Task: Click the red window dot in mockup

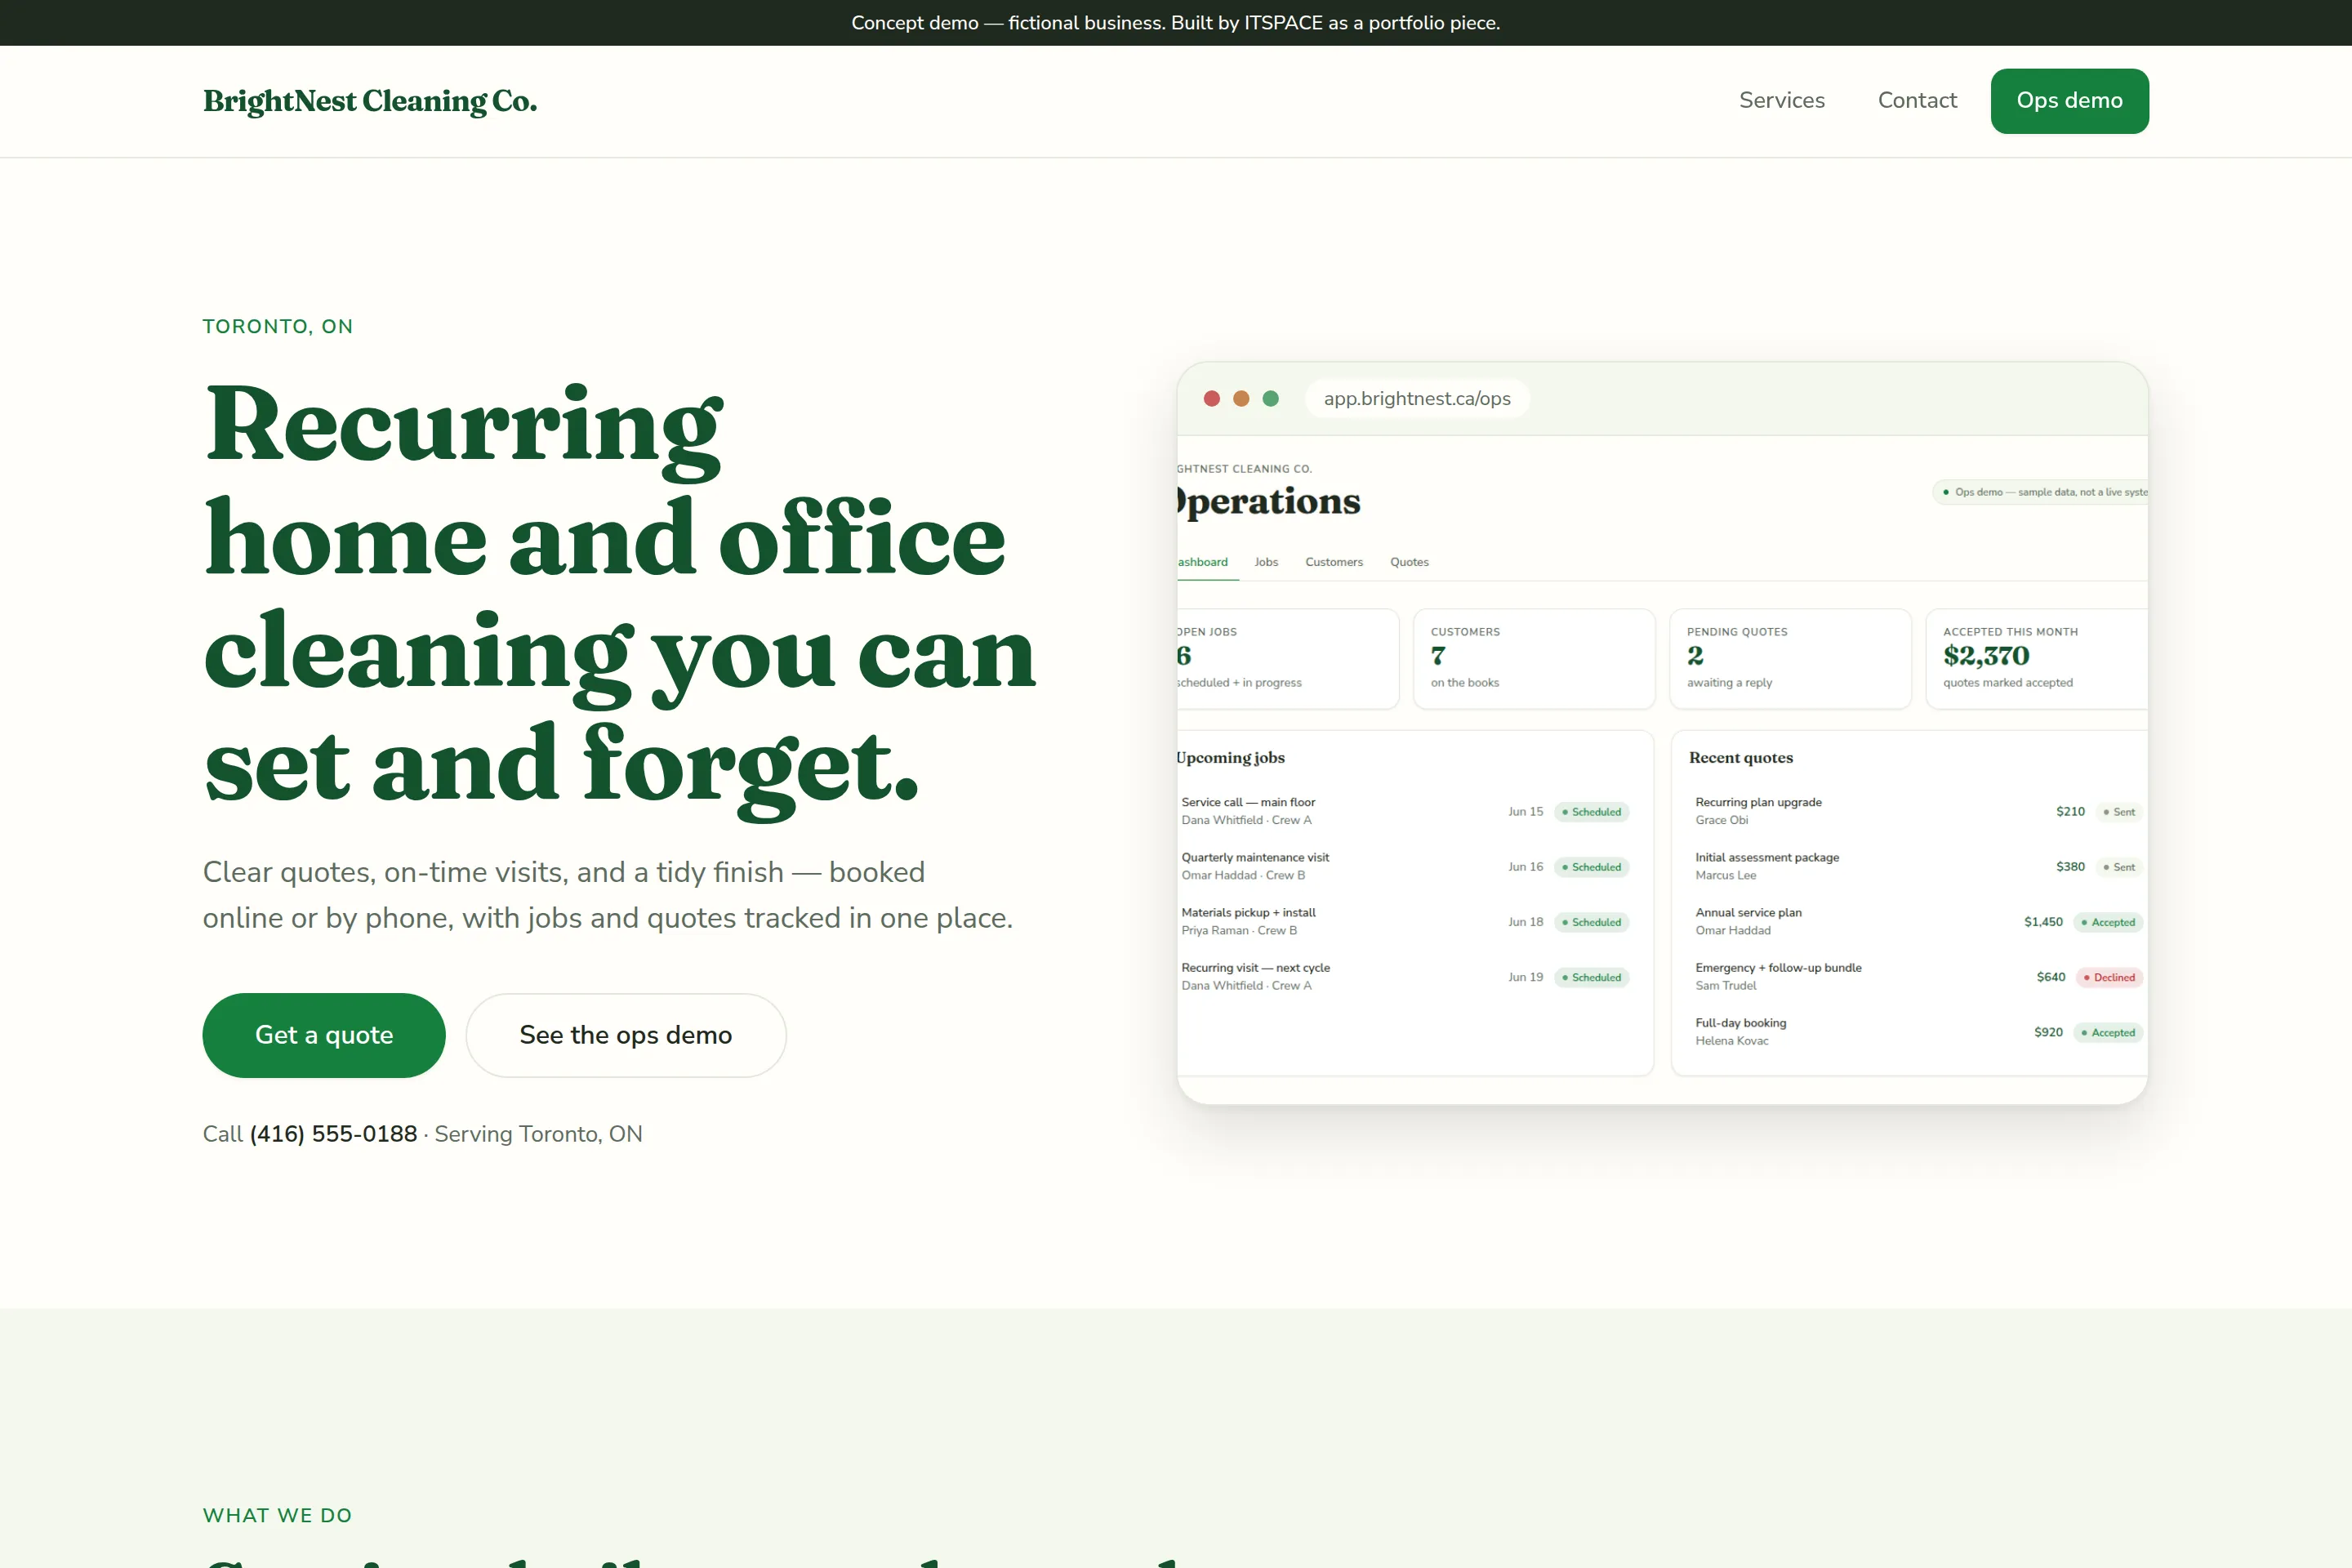Action: [1212, 398]
